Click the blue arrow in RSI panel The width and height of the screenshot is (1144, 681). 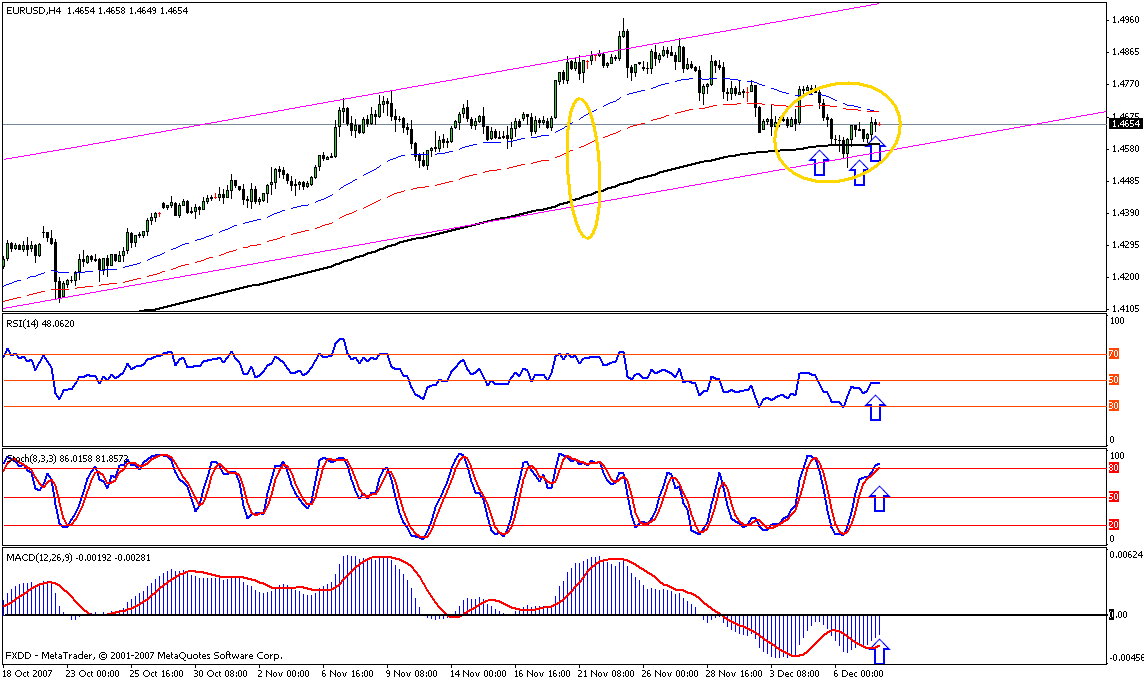[x=876, y=408]
